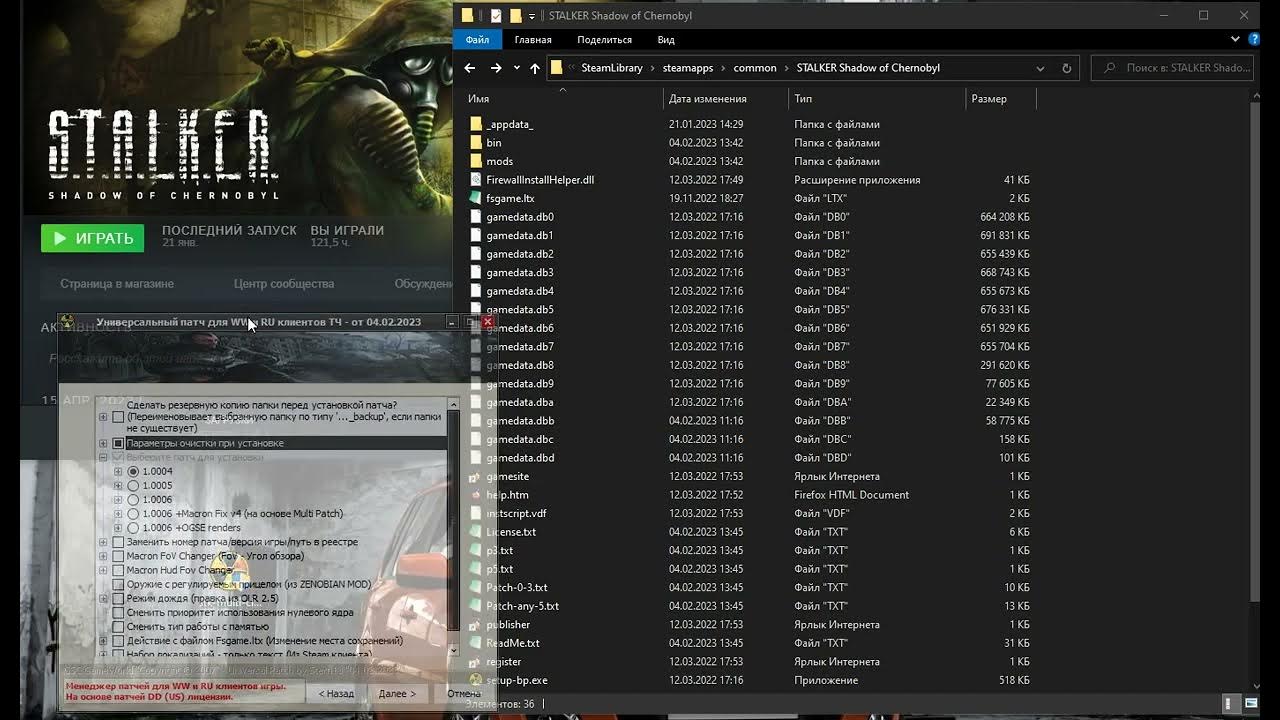Open the Вид ribbon tab
1280x720 pixels.
pyautogui.click(x=666, y=40)
